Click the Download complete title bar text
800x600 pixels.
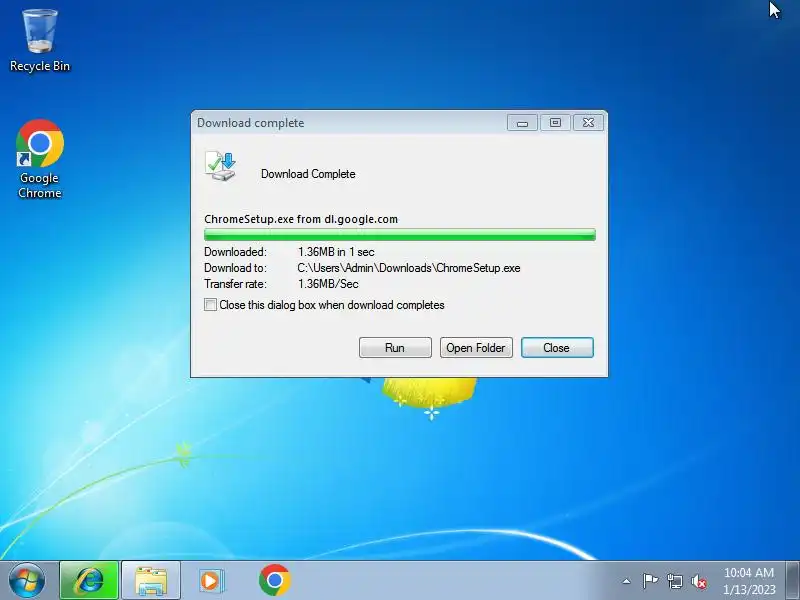point(251,123)
